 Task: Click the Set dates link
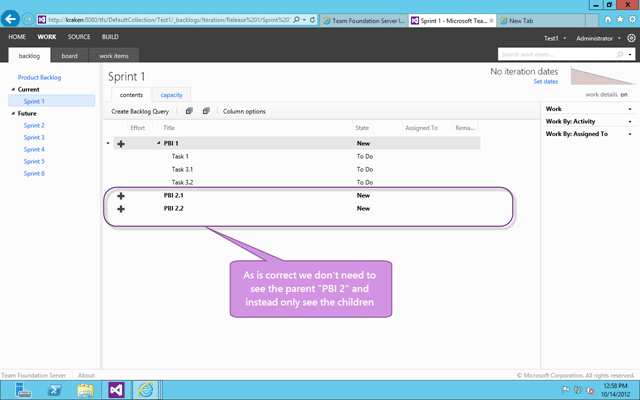545,82
